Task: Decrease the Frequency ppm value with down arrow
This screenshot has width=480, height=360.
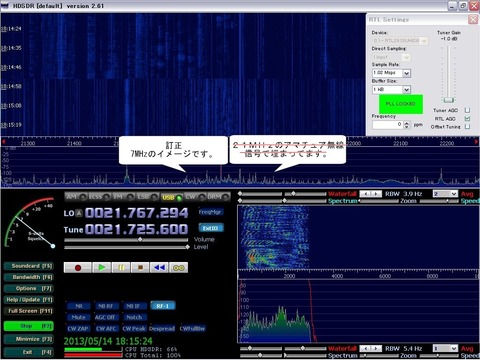Action: (406, 127)
